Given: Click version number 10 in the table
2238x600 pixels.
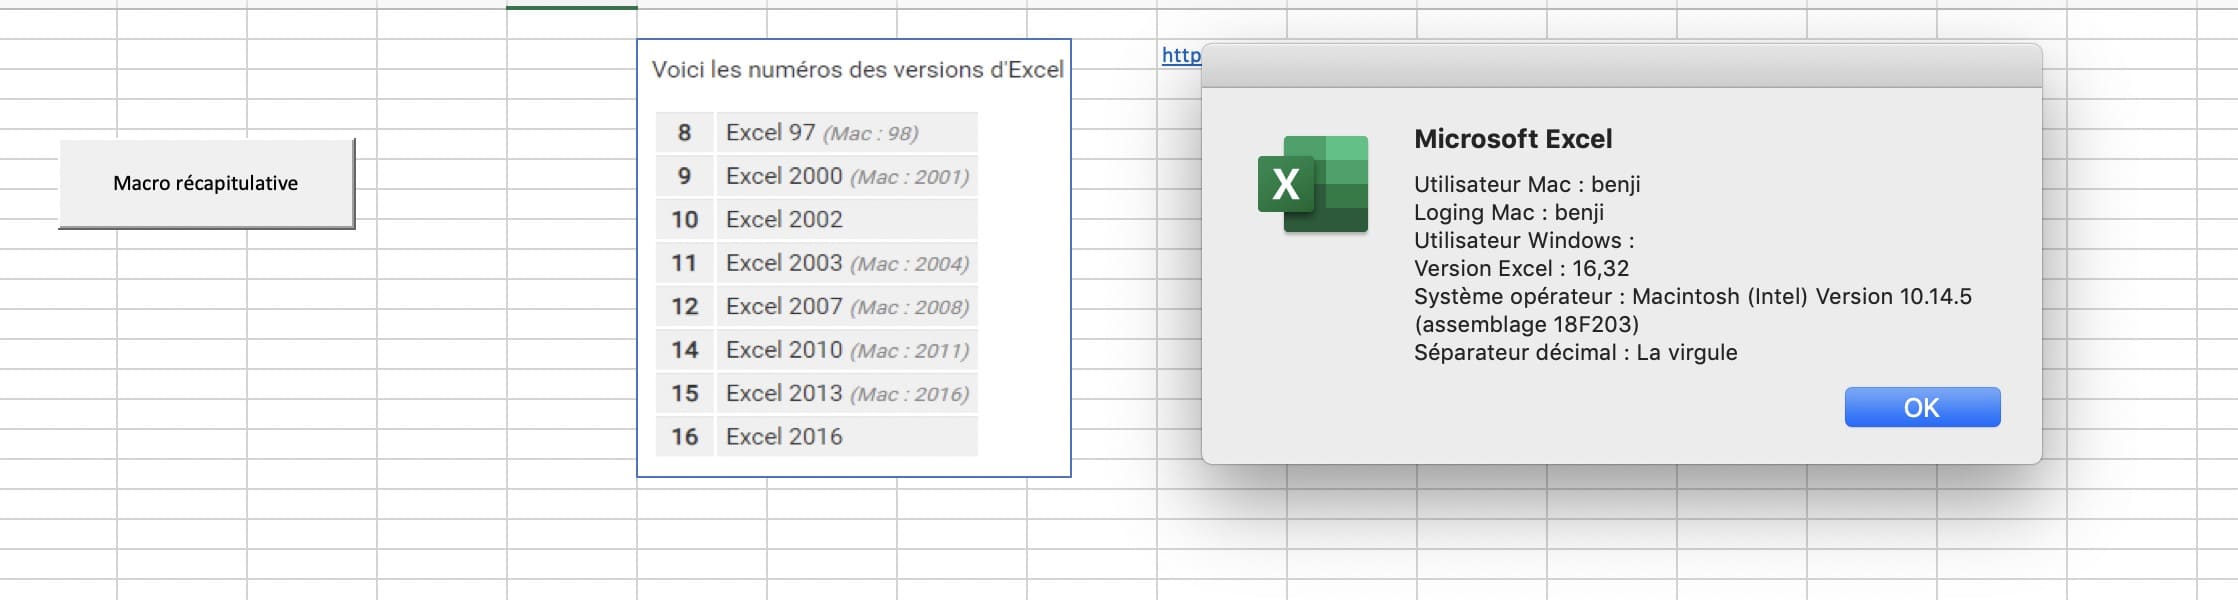Looking at the screenshot, I should [684, 220].
